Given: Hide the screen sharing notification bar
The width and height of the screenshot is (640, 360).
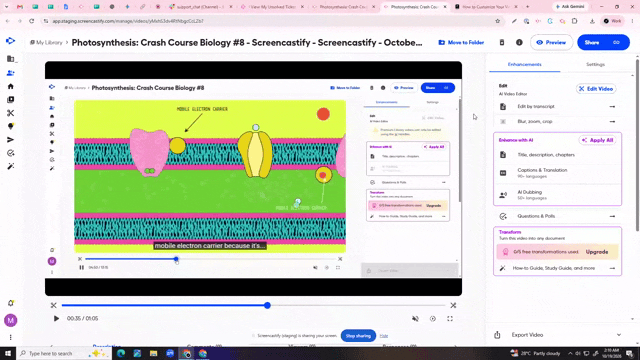Looking at the screenshot, I should pyautogui.click(x=384, y=336).
